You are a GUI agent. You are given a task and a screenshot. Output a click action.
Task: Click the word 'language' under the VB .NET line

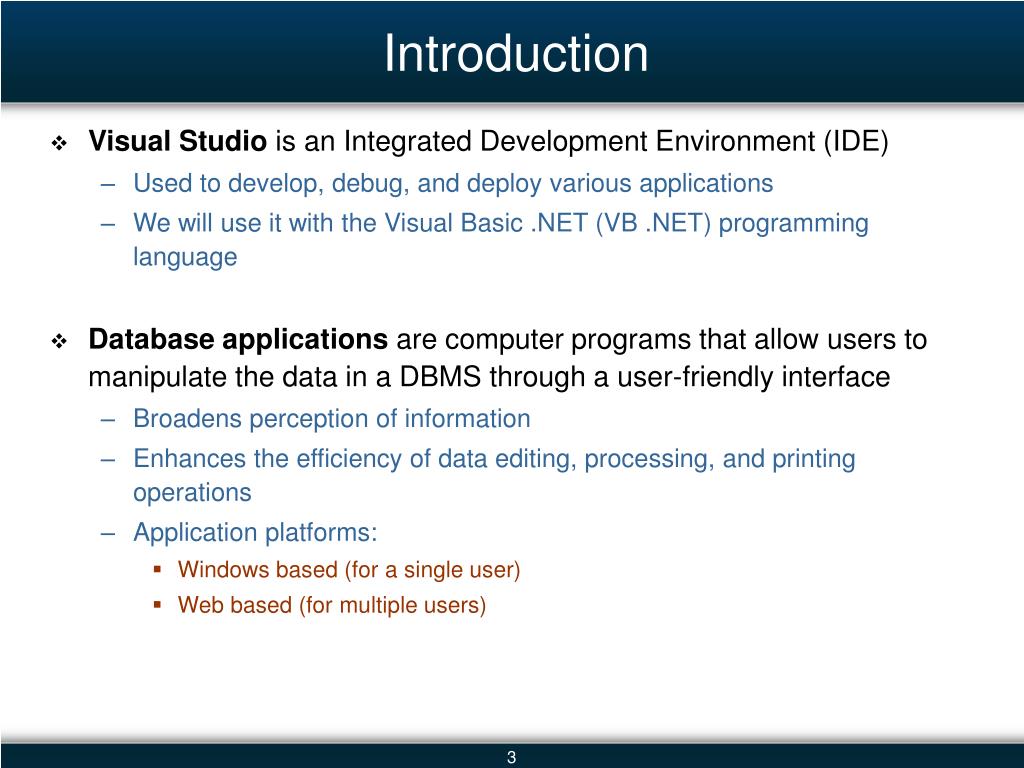tap(185, 257)
